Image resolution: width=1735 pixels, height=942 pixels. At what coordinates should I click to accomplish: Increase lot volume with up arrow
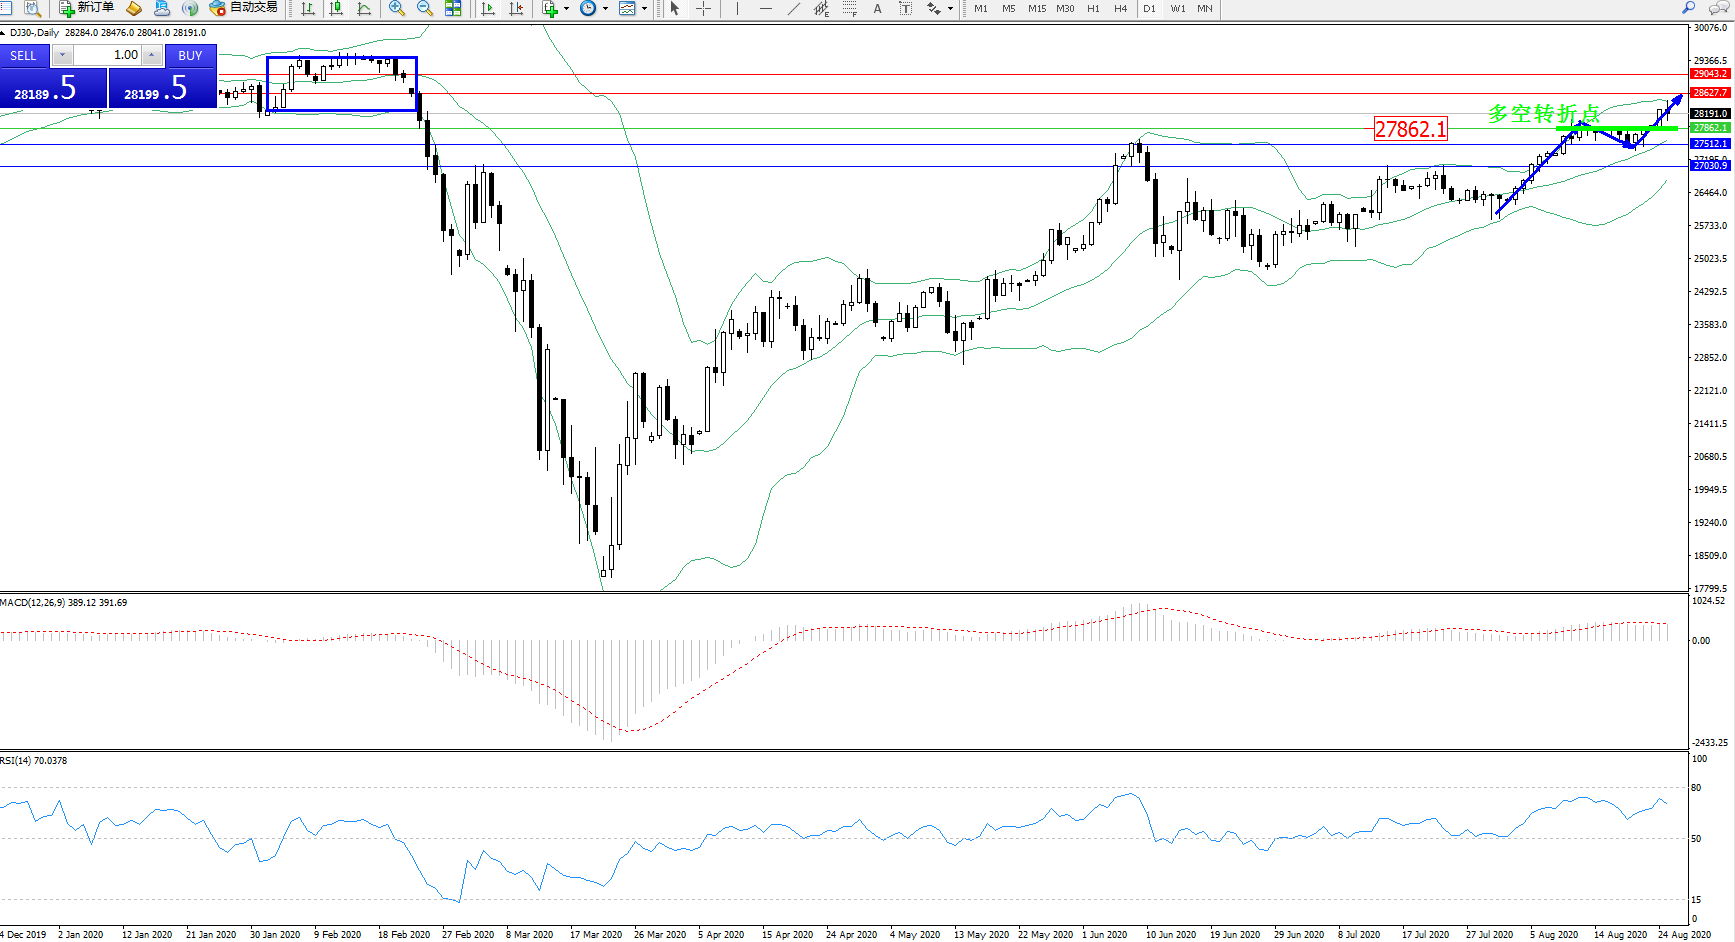click(x=152, y=55)
